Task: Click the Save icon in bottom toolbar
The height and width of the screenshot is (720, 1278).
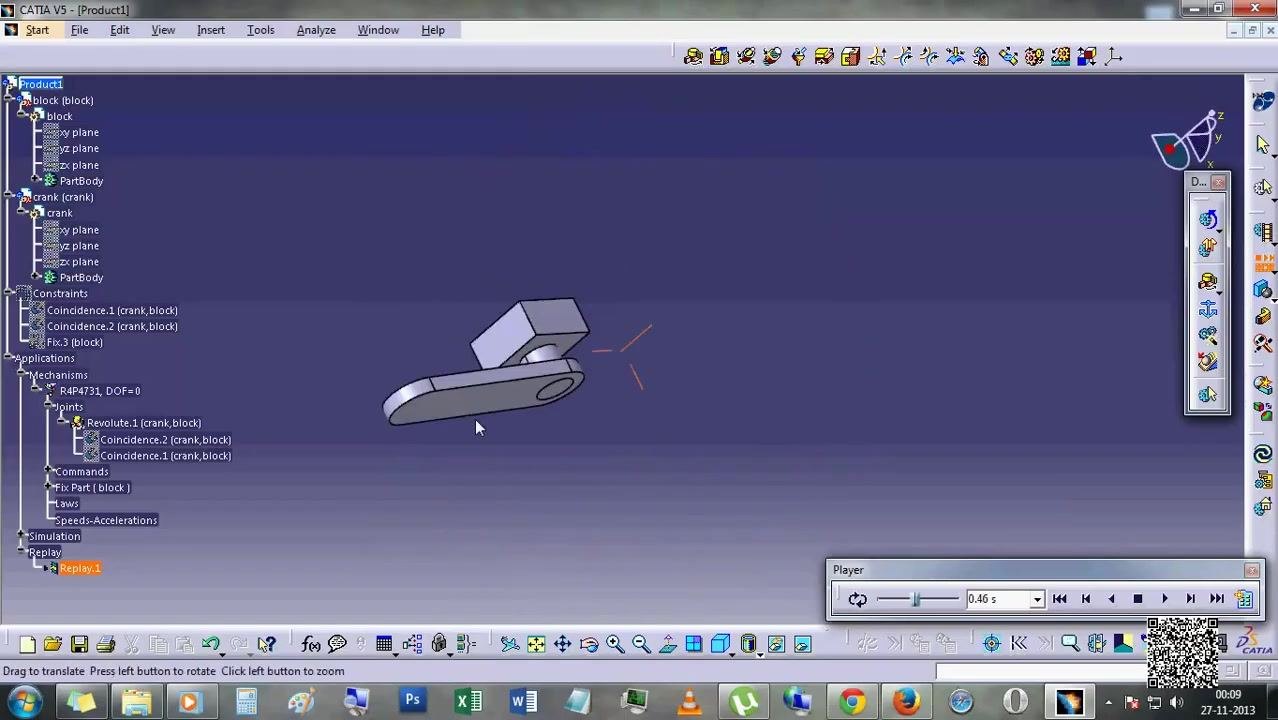Action: [79, 645]
